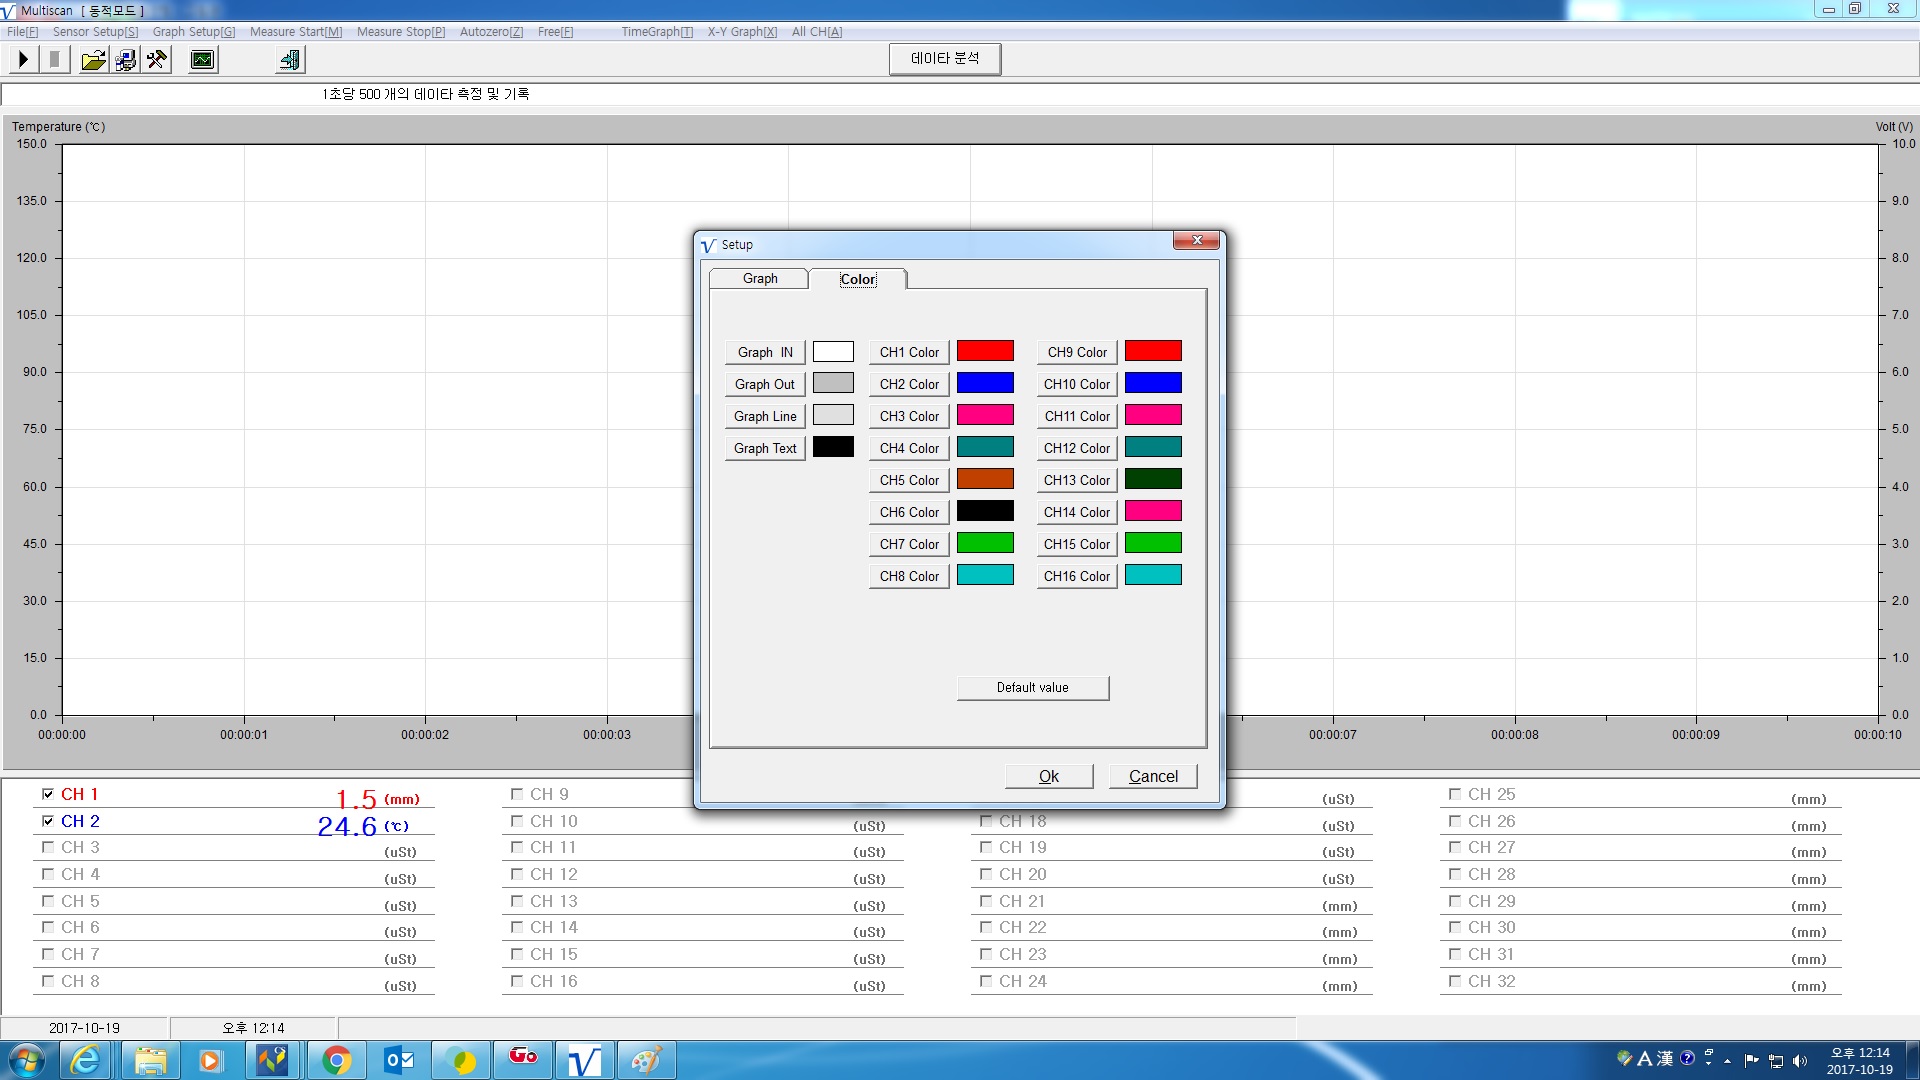
Task: Open a file with the folder icon
Action: pyautogui.click(x=93, y=60)
